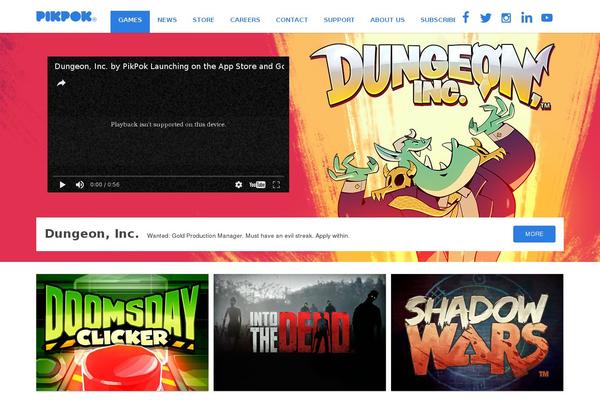Open PikPok's Twitter profile
Viewport: 600px width, 400px height.
coord(486,18)
